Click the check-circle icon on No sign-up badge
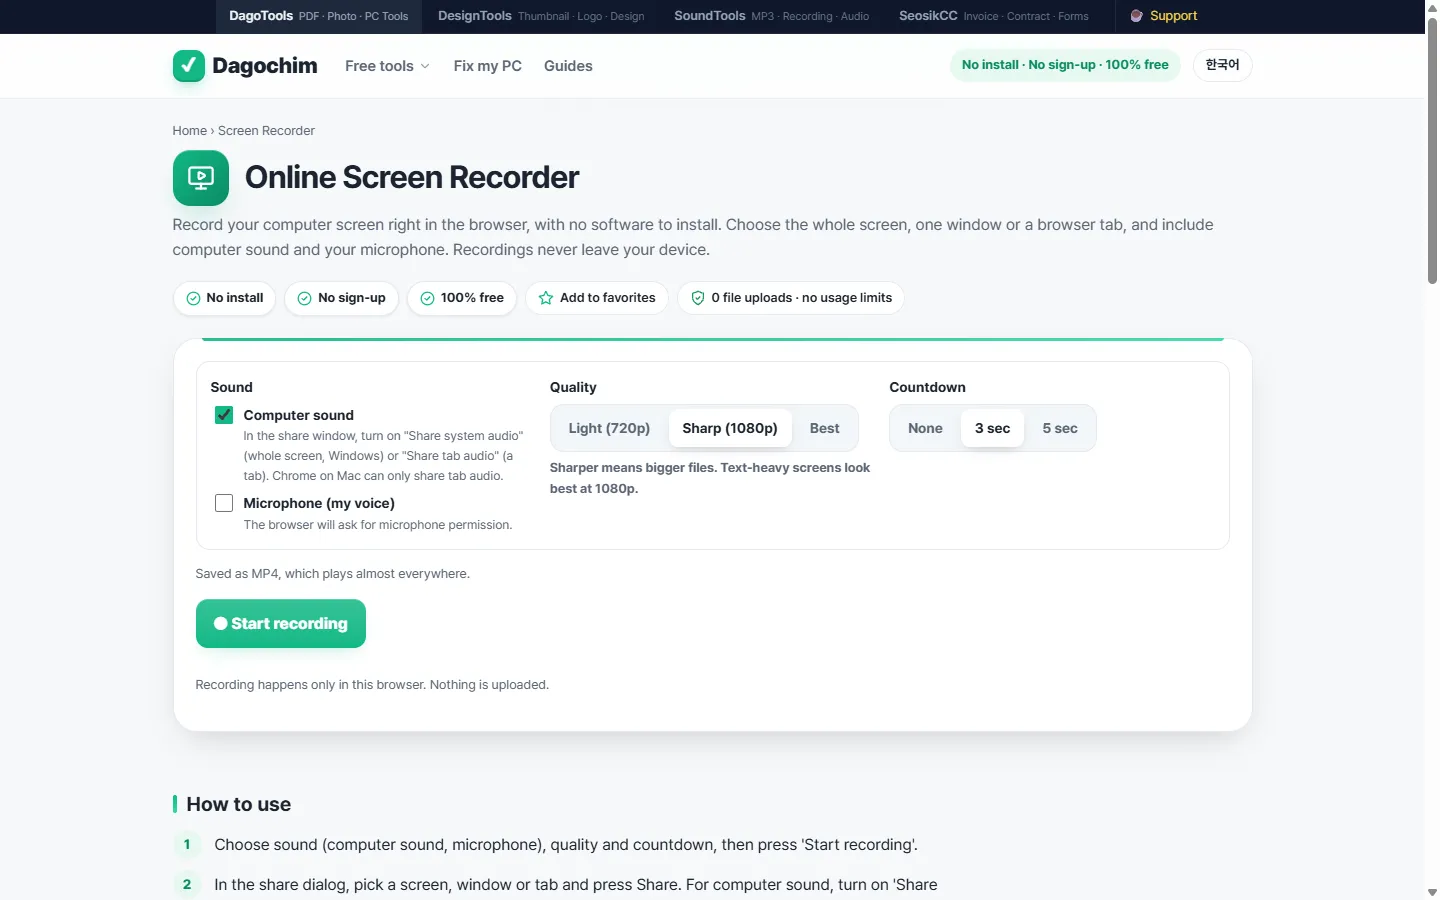Image resolution: width=1440 pixels, height=900 pixels. pyautogui.click(x=305, y=298)
